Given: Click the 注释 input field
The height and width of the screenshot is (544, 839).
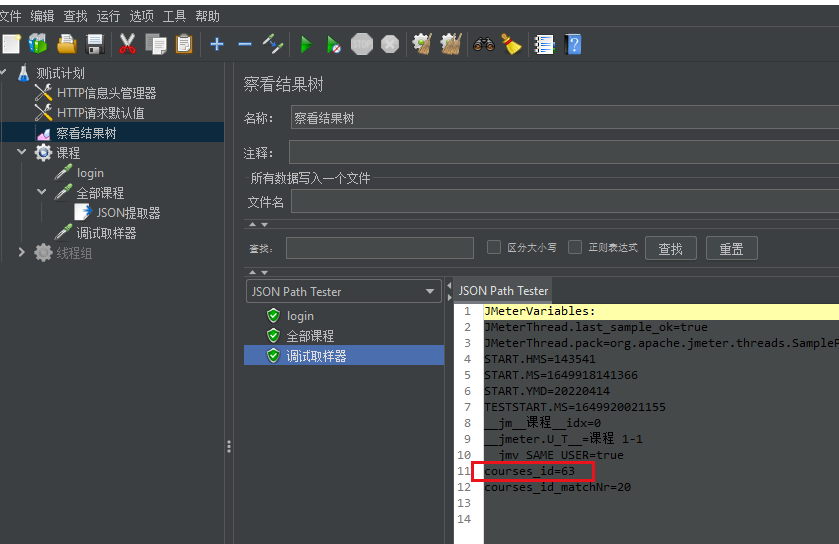Looking at the screenshot, I should tap(563, 152).
